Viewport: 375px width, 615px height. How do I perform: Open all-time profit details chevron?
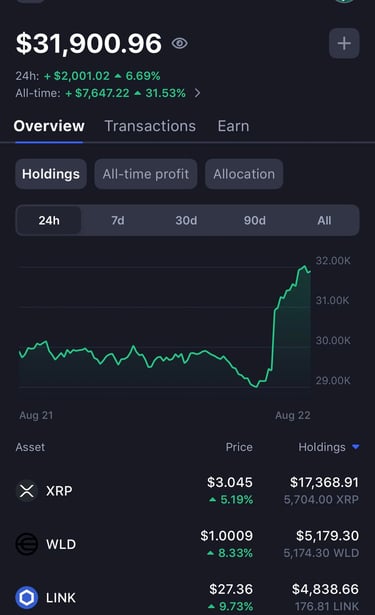(197, 93)
